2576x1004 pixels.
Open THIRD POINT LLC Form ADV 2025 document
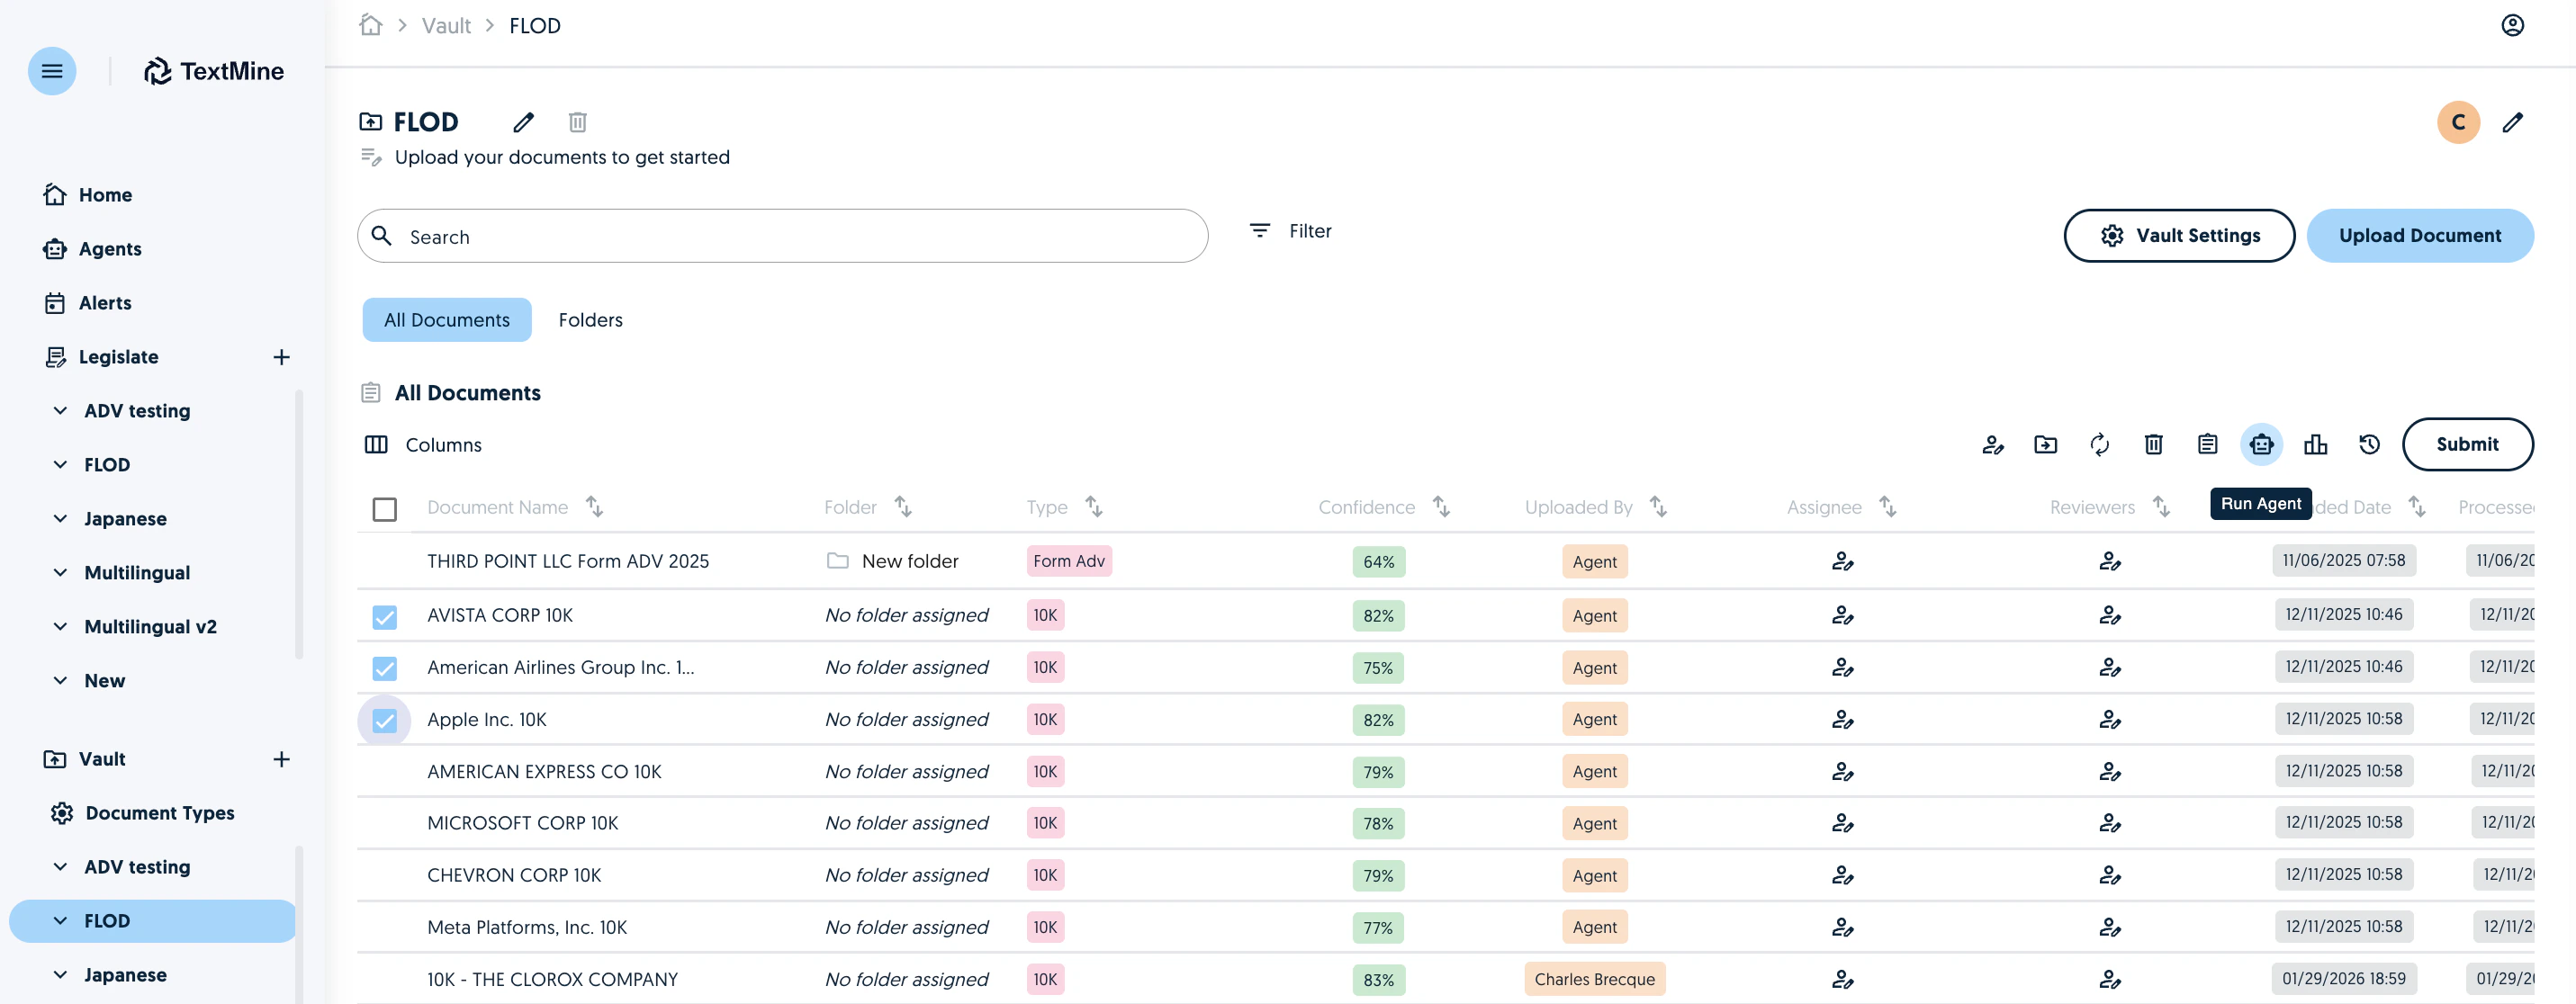567,561
